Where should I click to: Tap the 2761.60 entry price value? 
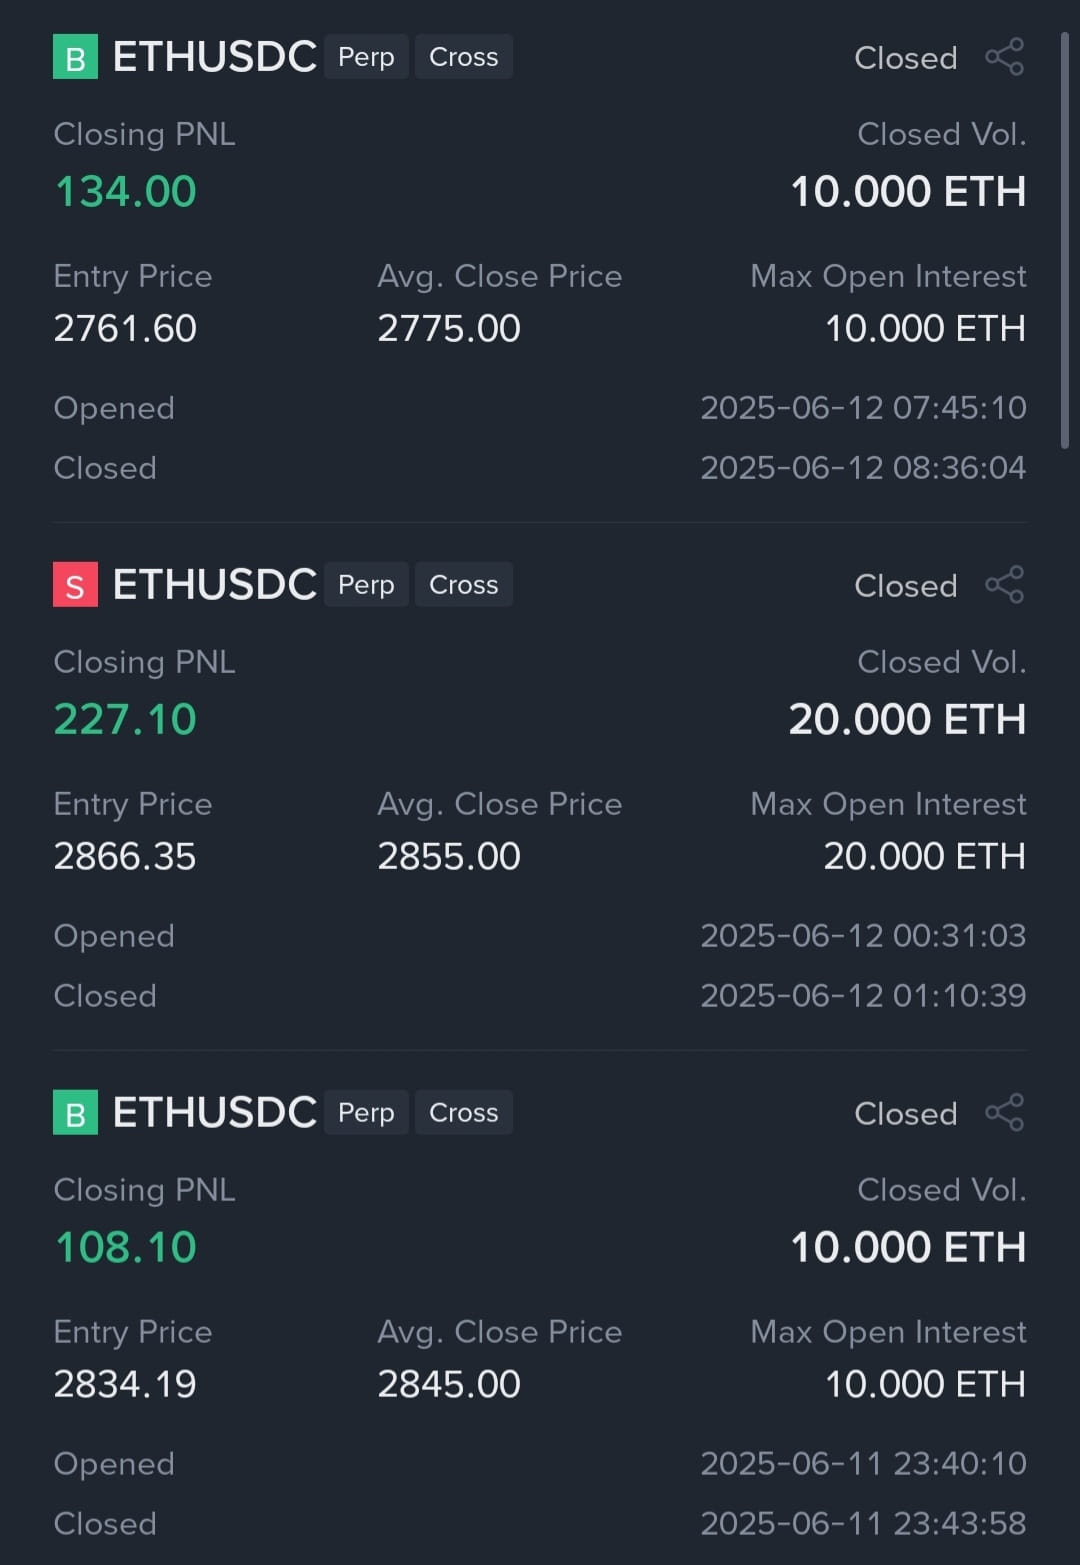(125, 328)
